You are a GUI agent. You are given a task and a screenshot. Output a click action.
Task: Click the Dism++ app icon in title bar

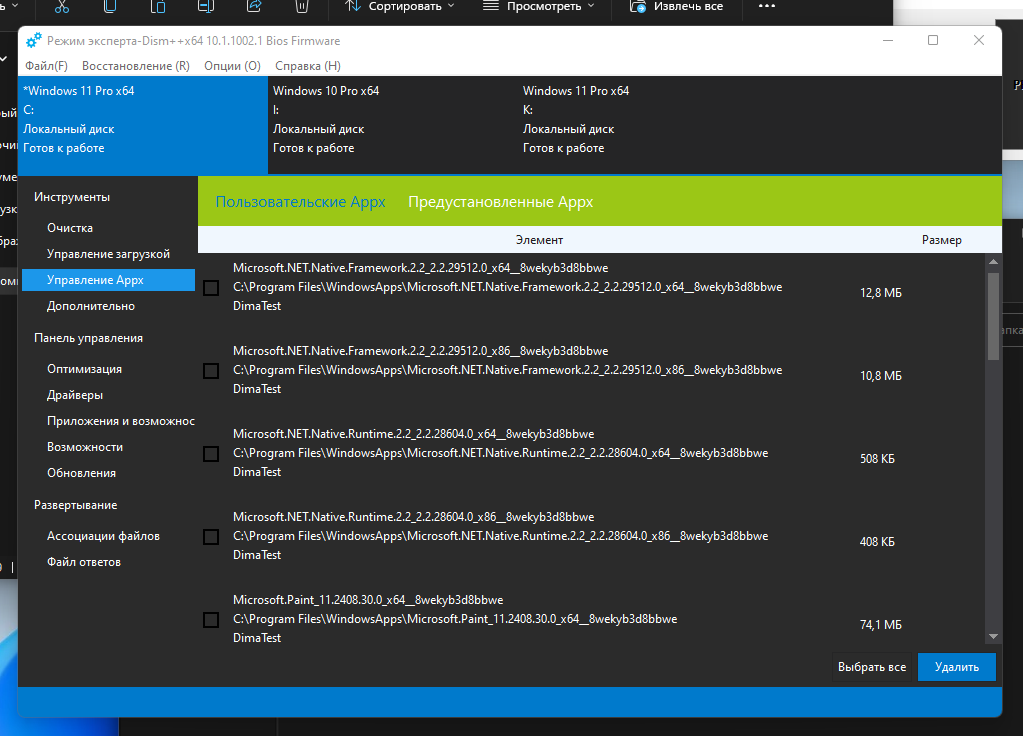(x=33, y=40)
